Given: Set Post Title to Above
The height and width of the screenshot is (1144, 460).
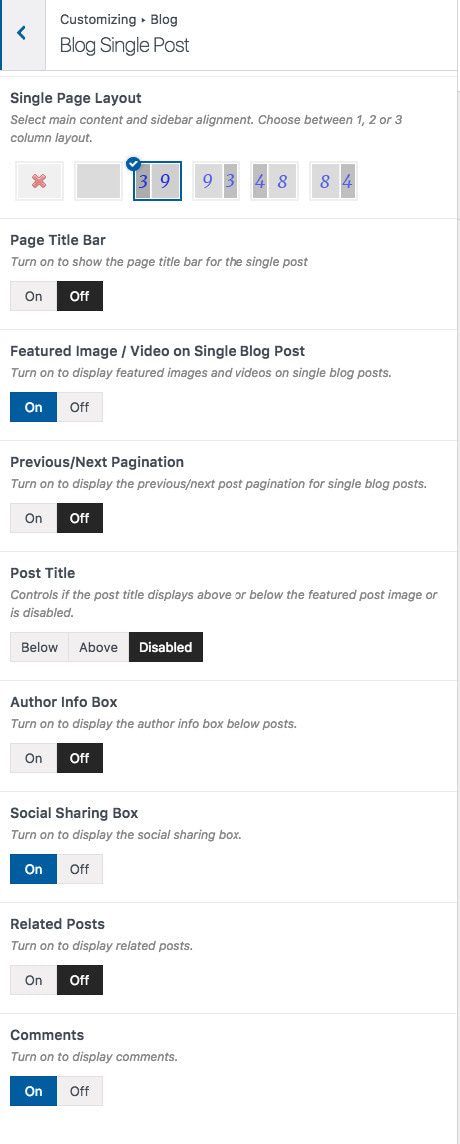Looking at the screenshot, I should (99, 647).
